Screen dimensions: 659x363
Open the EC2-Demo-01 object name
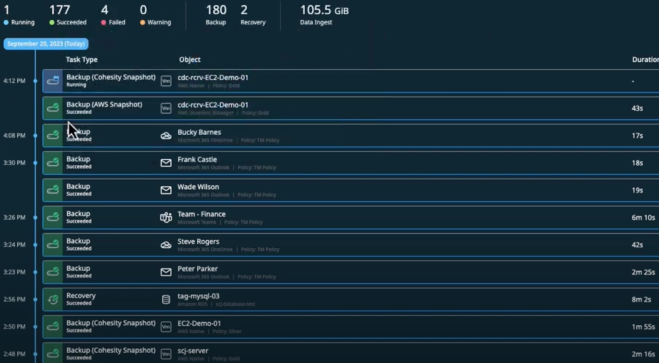[x=199, y=324]
